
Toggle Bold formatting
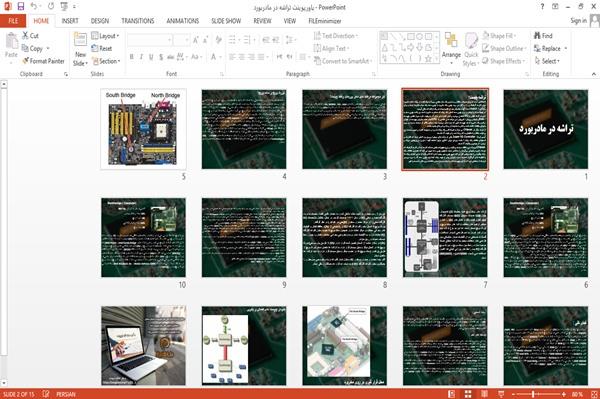point(132,57)
